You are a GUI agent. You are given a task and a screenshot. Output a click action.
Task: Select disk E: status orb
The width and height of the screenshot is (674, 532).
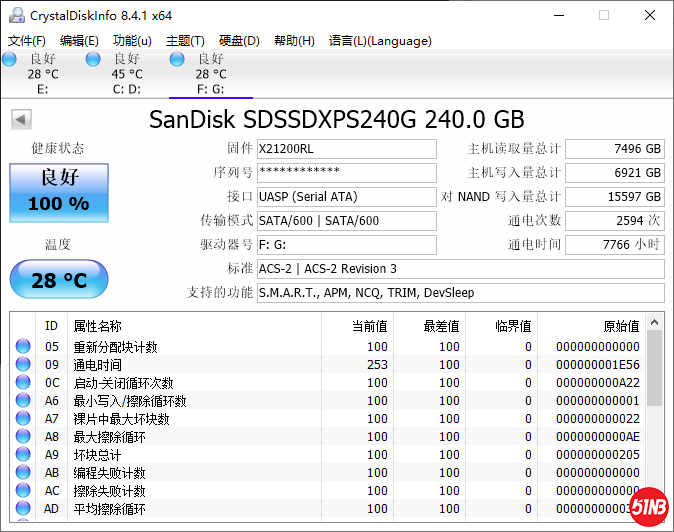tap(10, 60)
